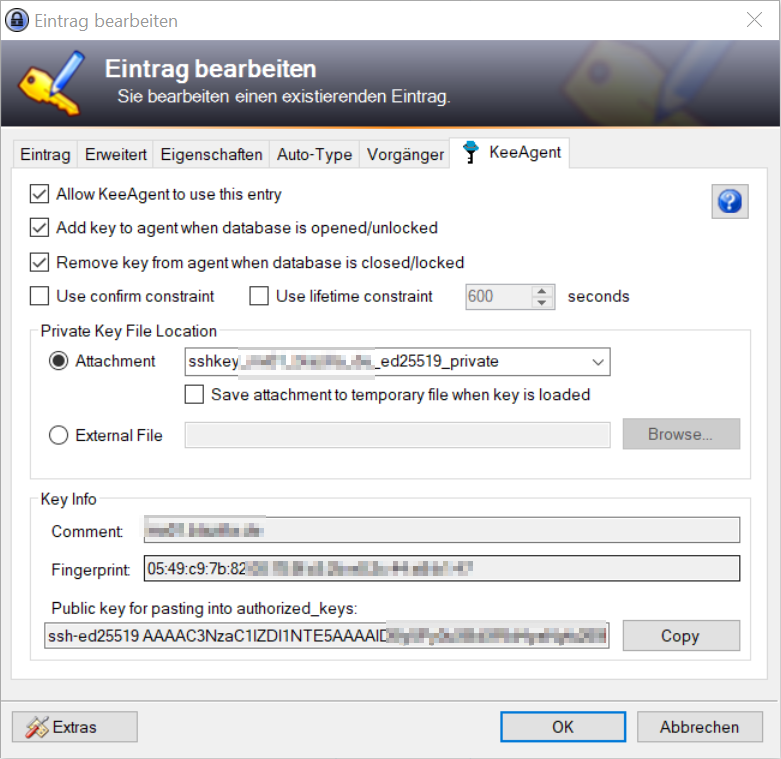This screenshot has height=759, width=781.
Task: Check Save attachment to temporary file option
Action: [x=195, y=395]
